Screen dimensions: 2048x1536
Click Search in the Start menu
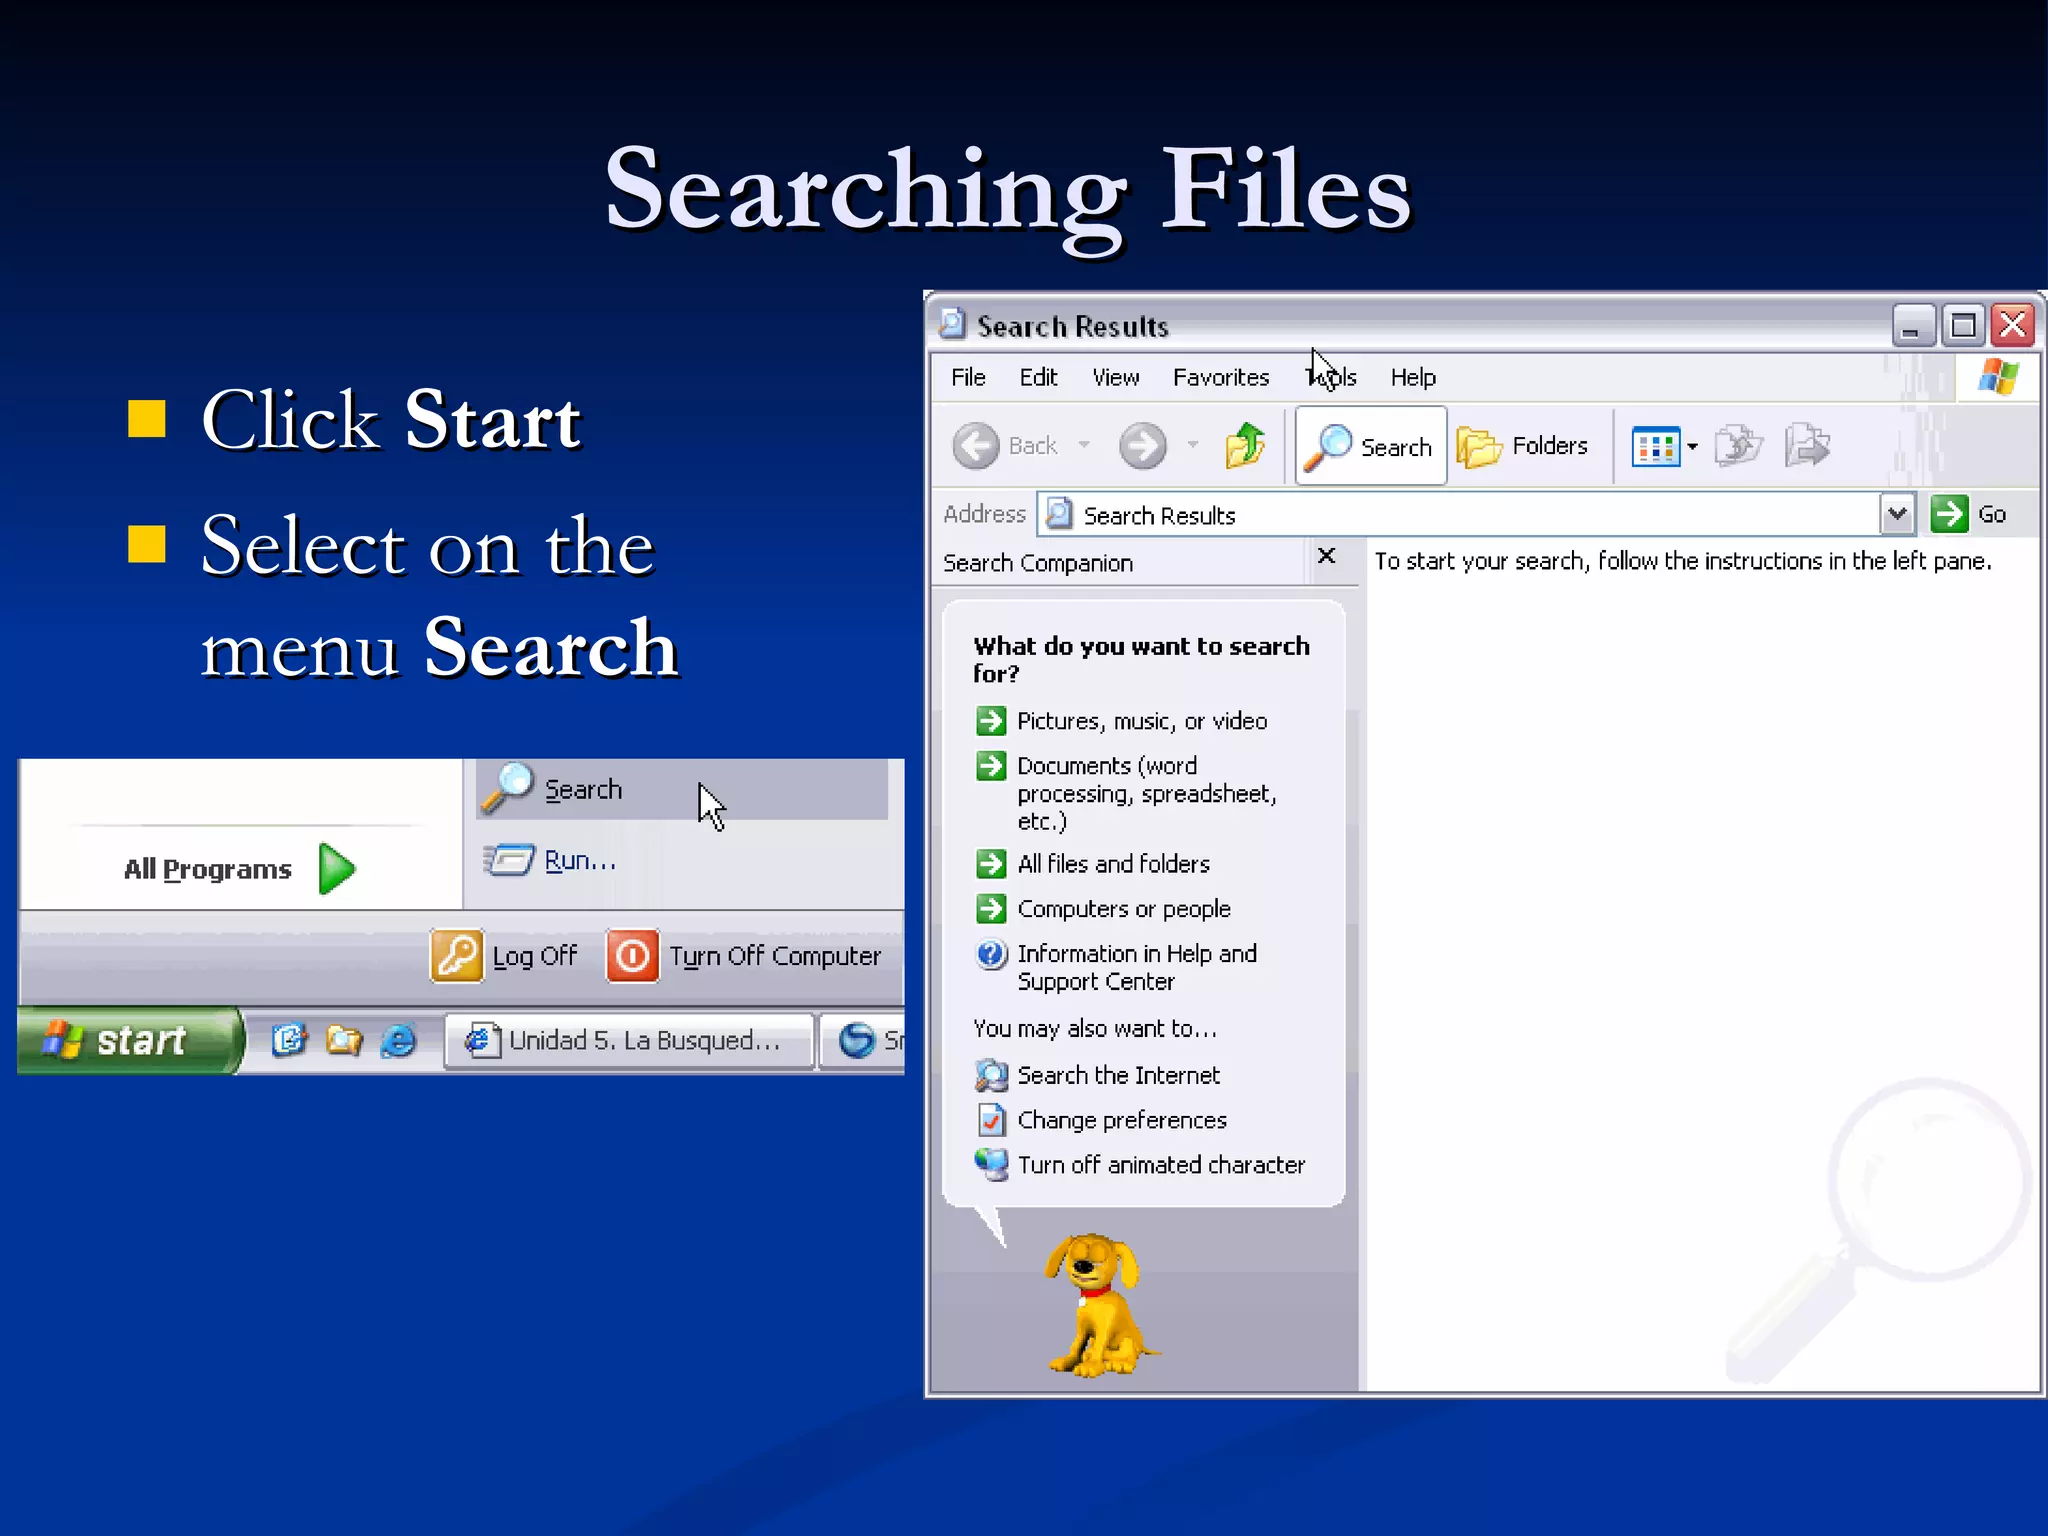[x=681, y=789]
